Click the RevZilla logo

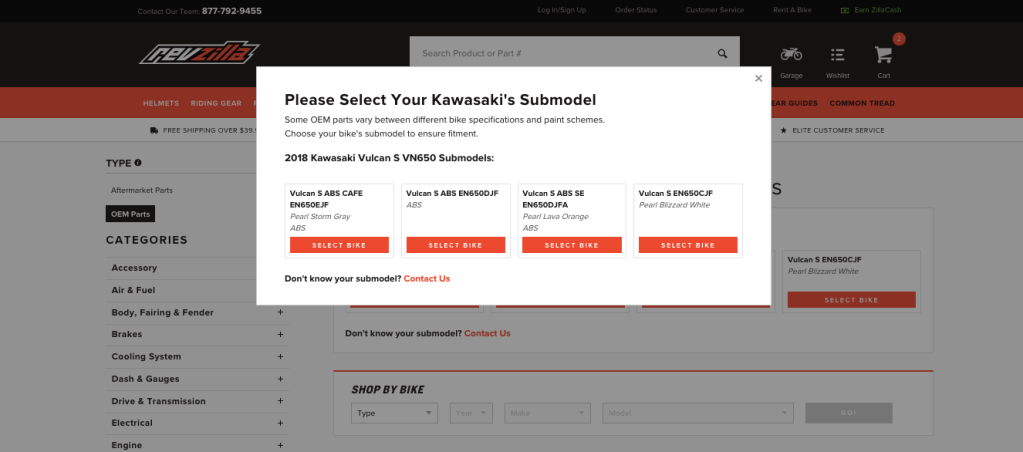(x=199, y=54)
